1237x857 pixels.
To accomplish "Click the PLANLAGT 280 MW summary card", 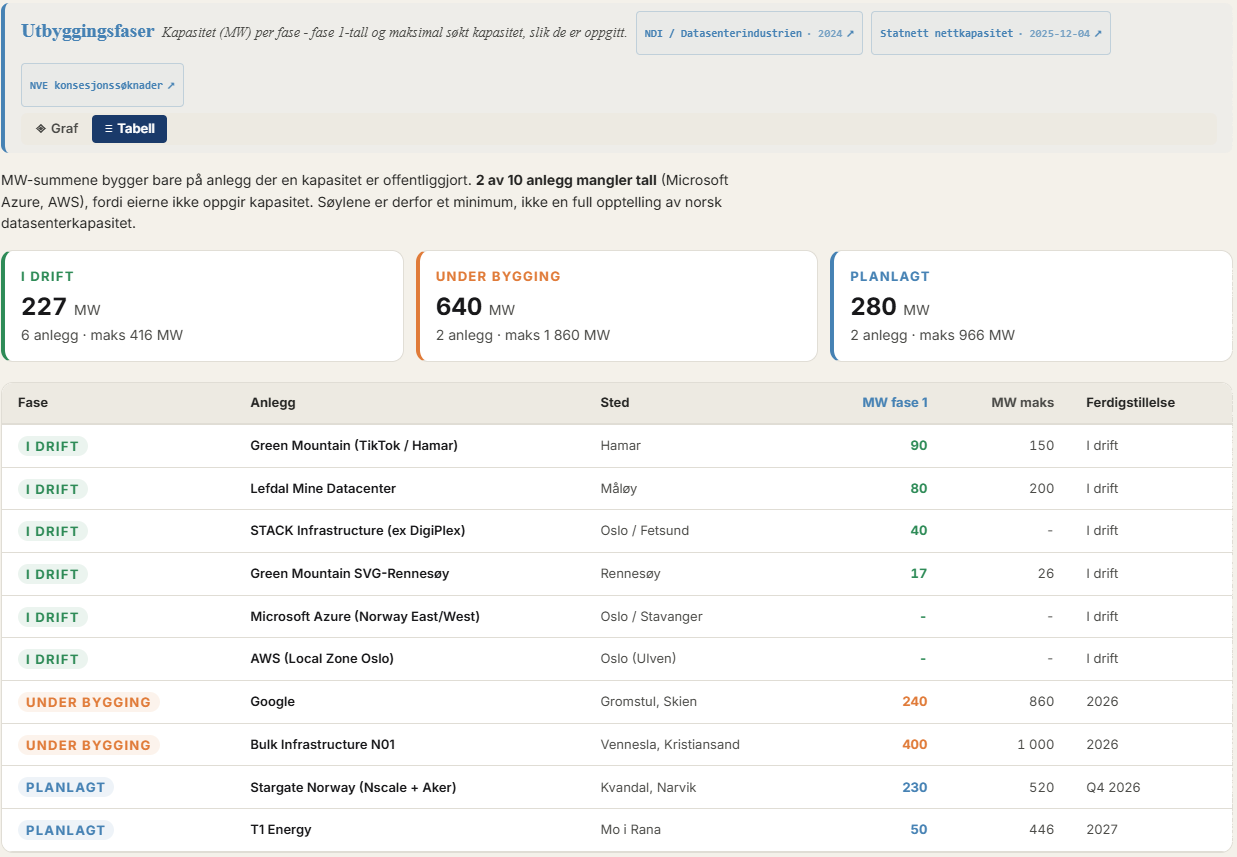I will click(x=1031, y=305).
